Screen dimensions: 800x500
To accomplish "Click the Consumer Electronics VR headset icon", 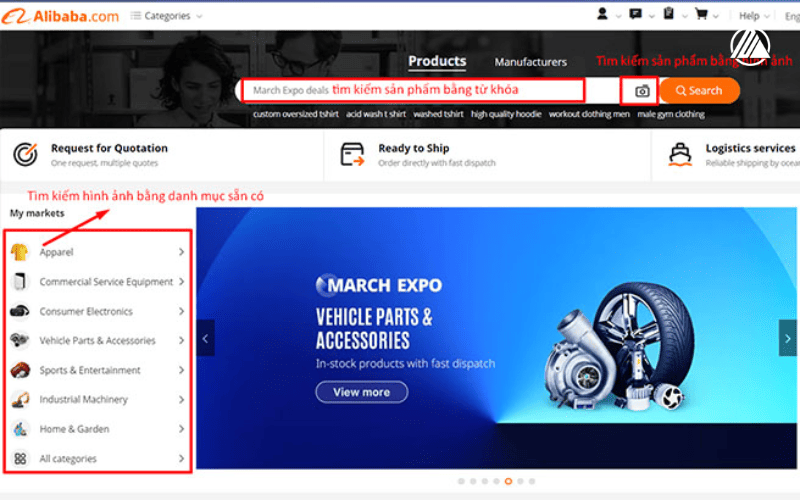I will 19,311.
